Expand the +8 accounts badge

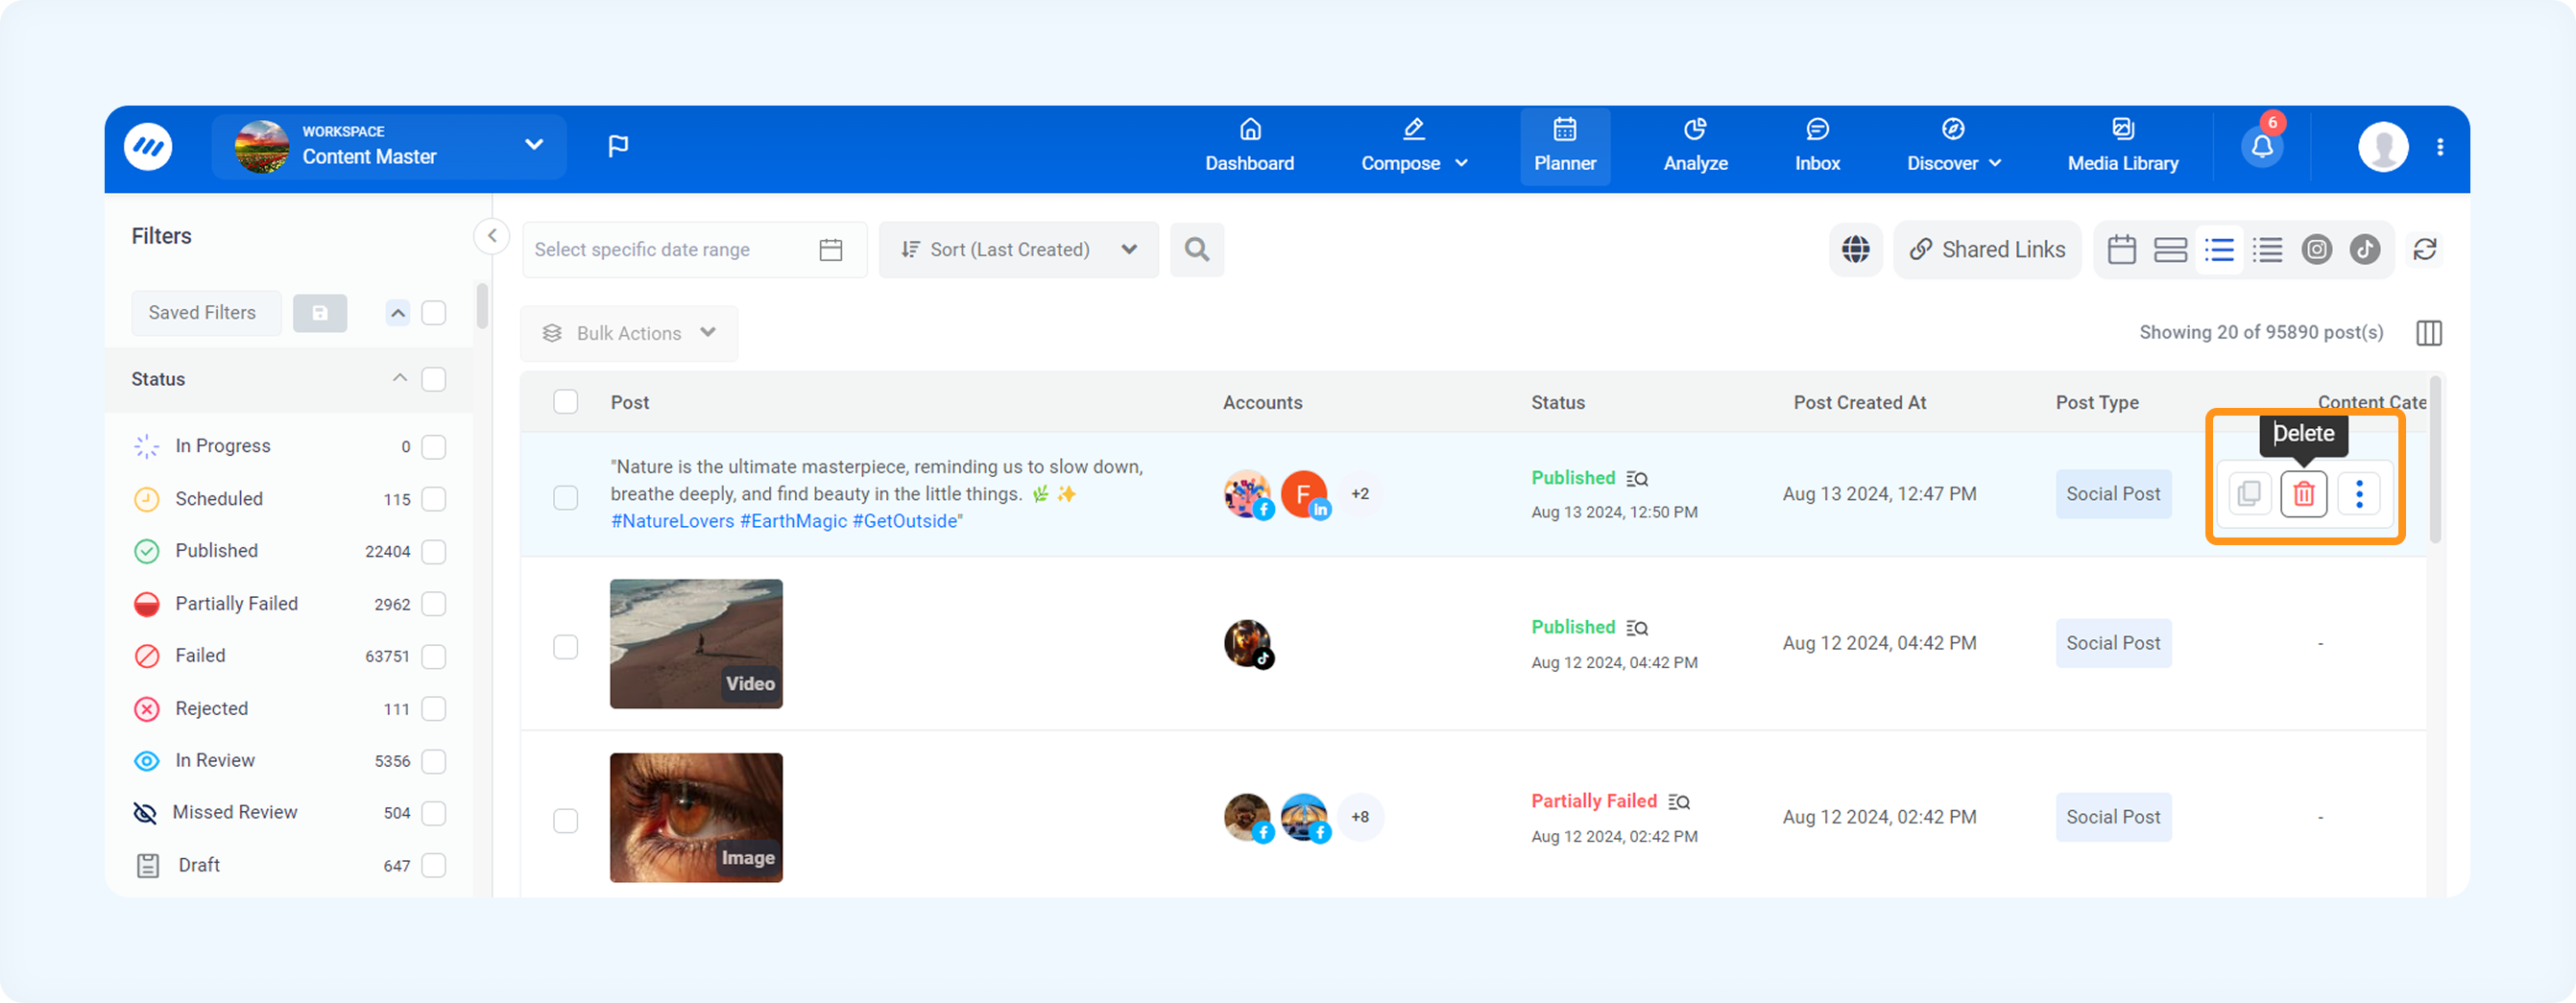tap(1360, 817)
